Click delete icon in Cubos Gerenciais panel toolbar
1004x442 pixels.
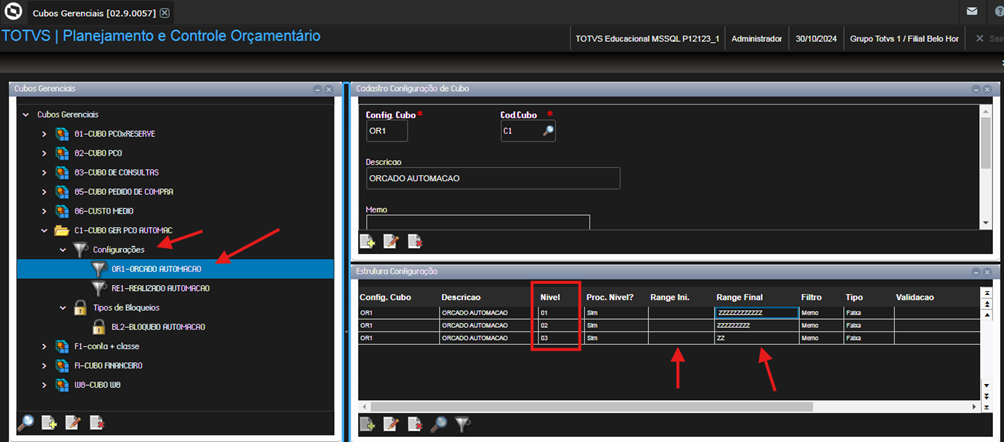pyautogui.click(x=97, y=422)
